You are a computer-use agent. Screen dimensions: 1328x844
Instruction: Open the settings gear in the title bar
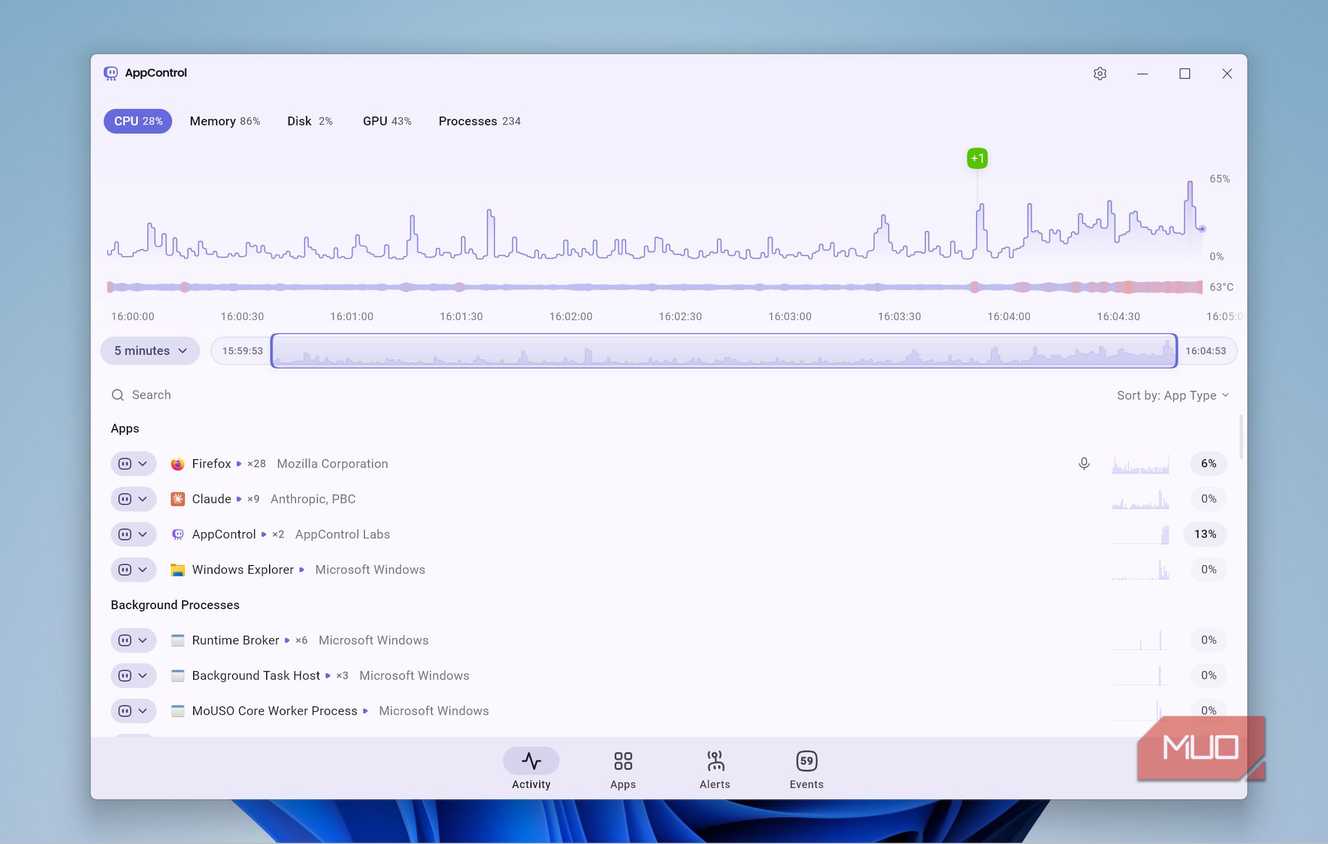pyautogui.click(x=1100, y=73)
